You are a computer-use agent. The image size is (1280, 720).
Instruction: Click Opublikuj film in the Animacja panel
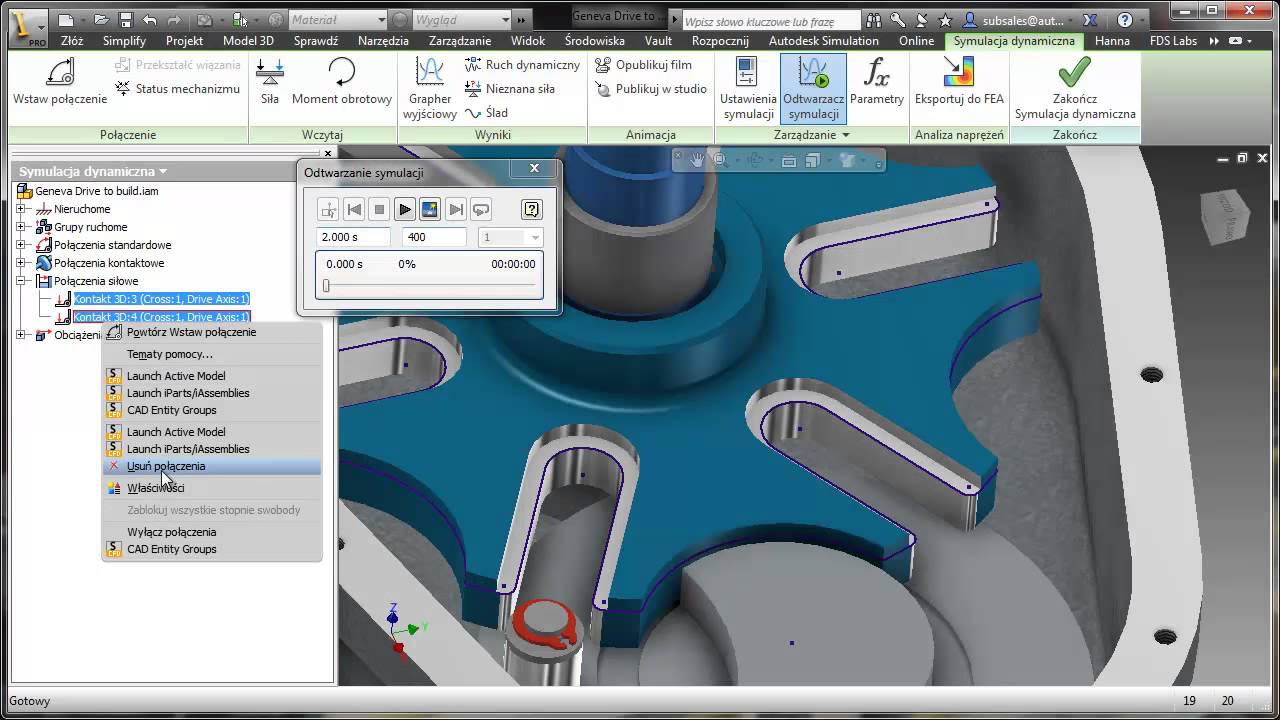tap(643, 64)
